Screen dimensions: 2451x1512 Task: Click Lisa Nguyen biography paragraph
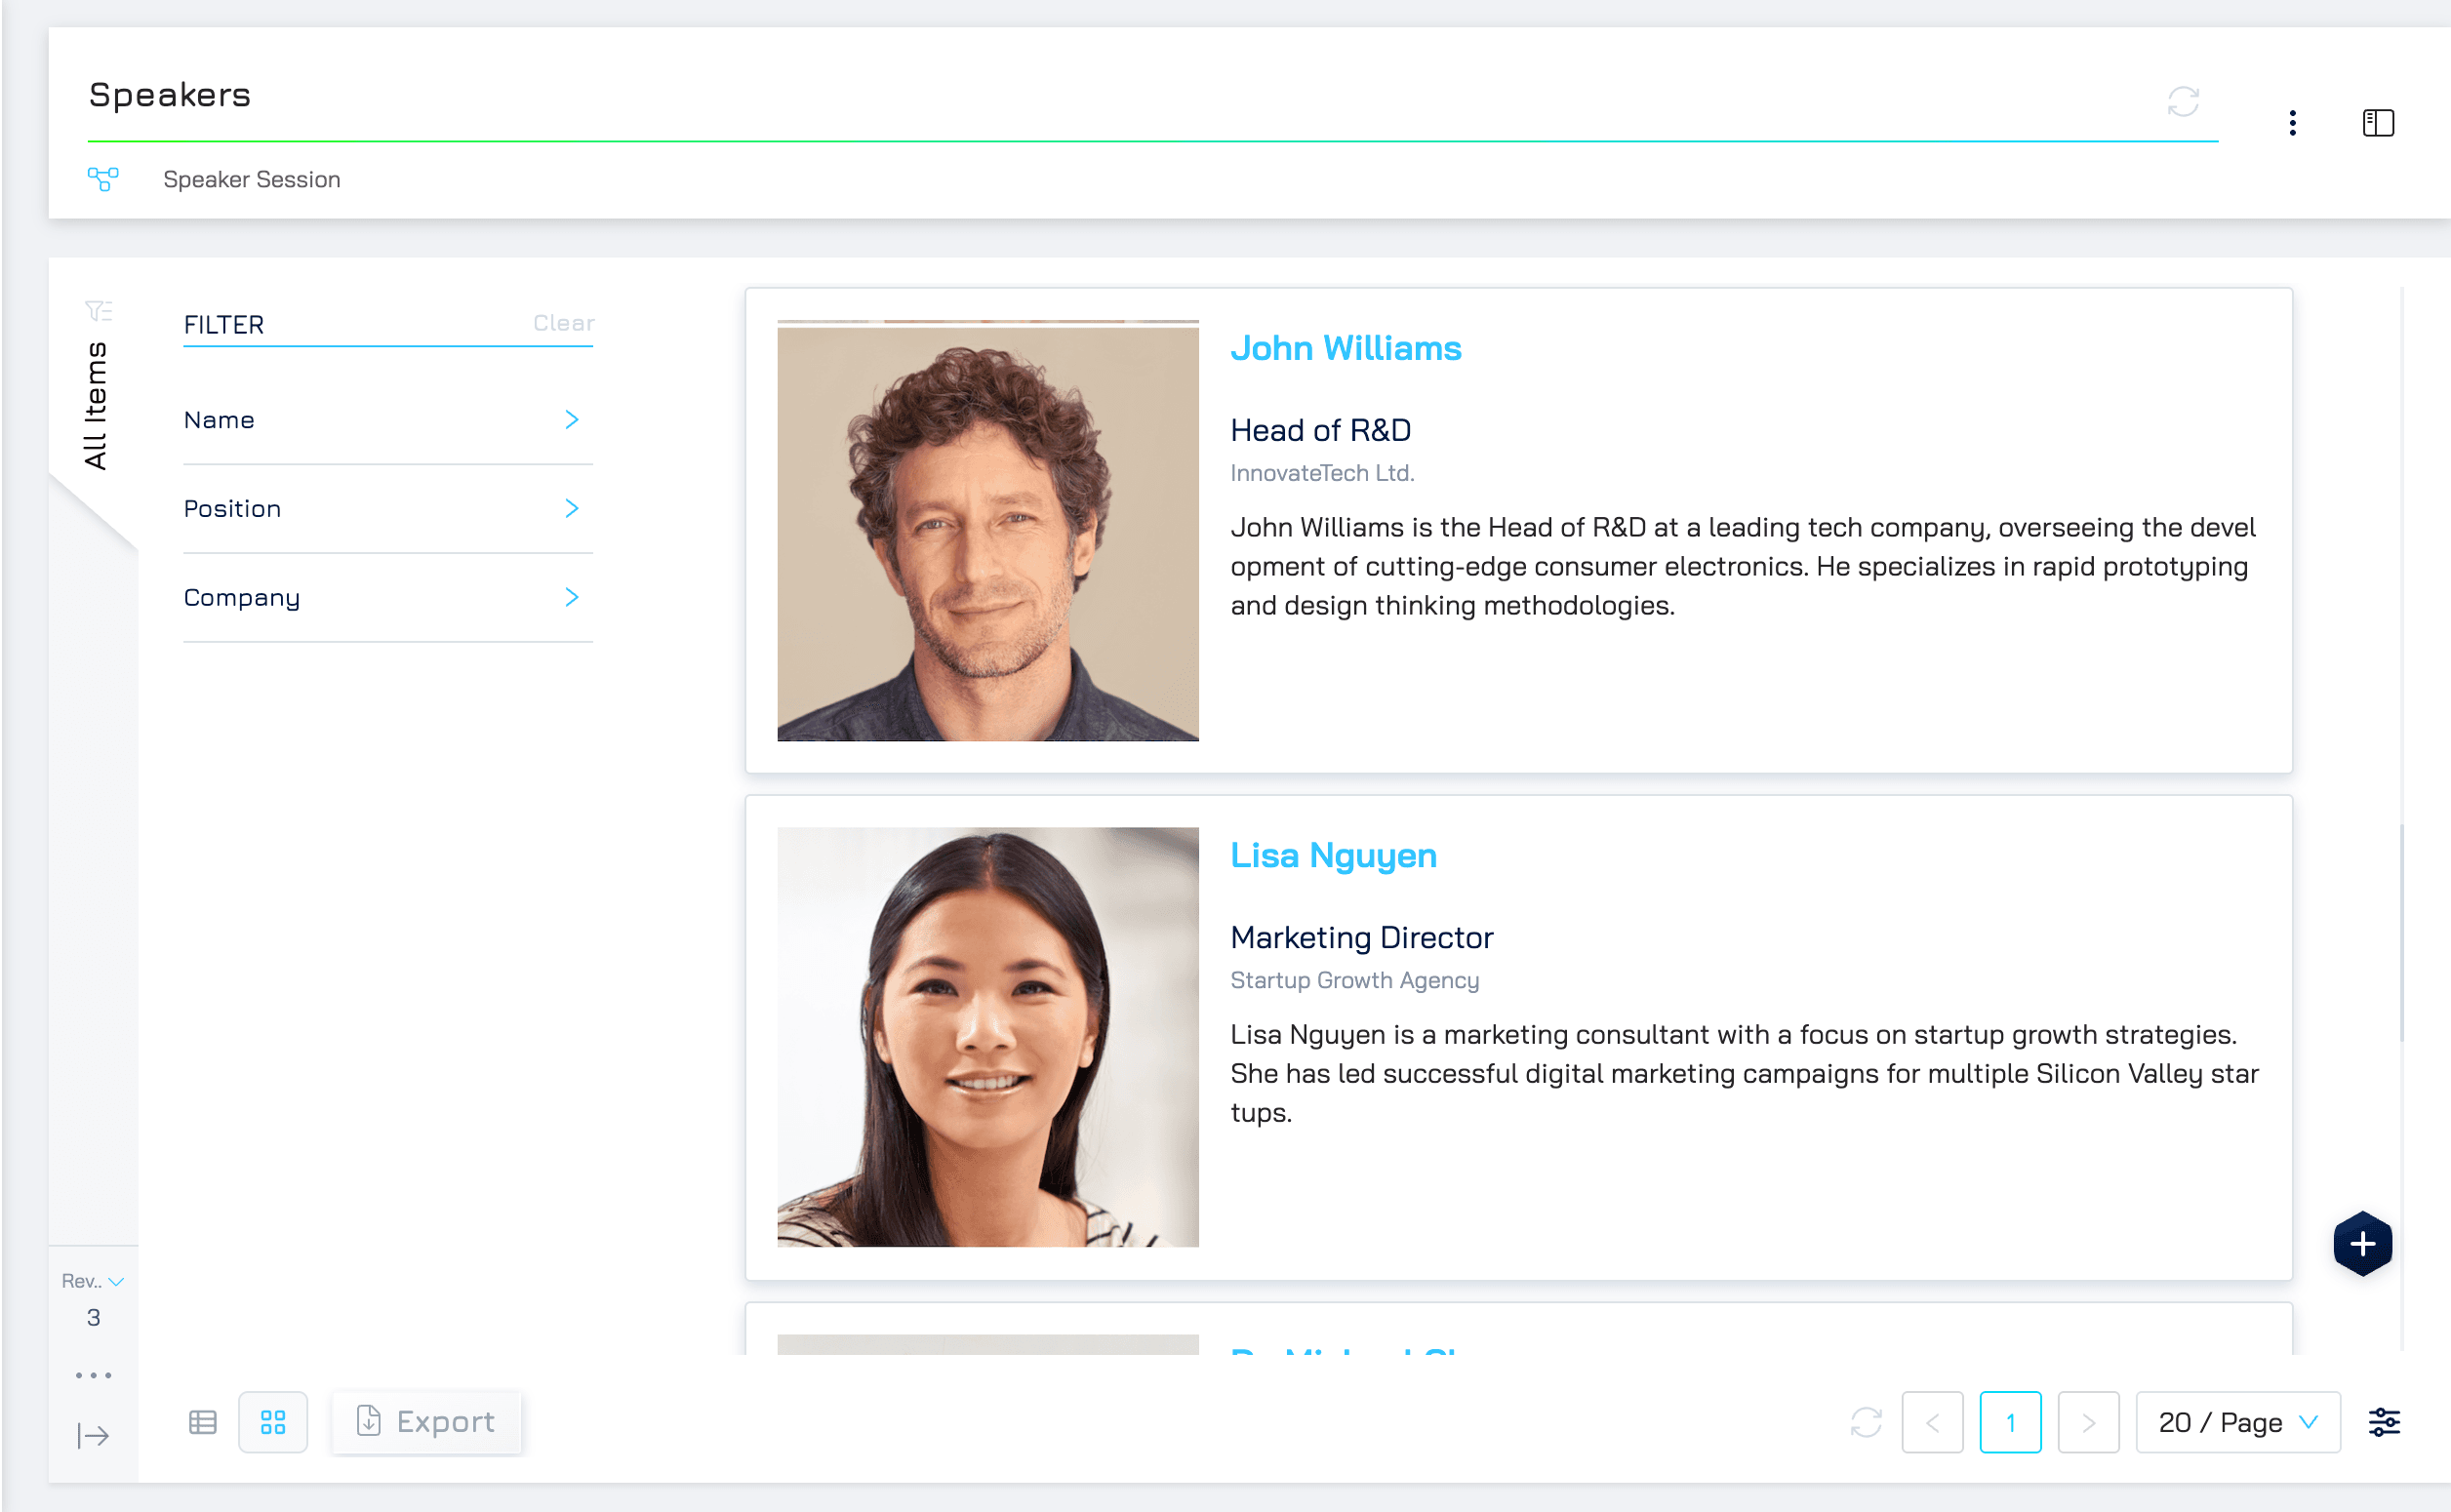click(x=1744, y=1074)
